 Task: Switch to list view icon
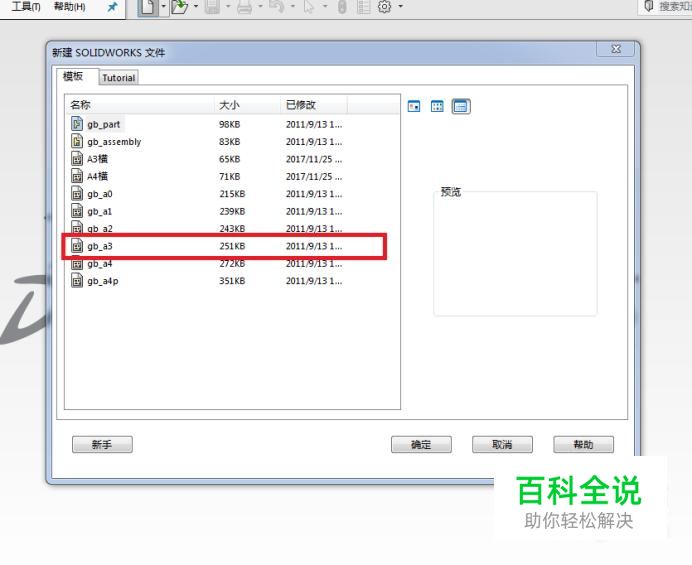pyautogui.click(x=437, y=106)
